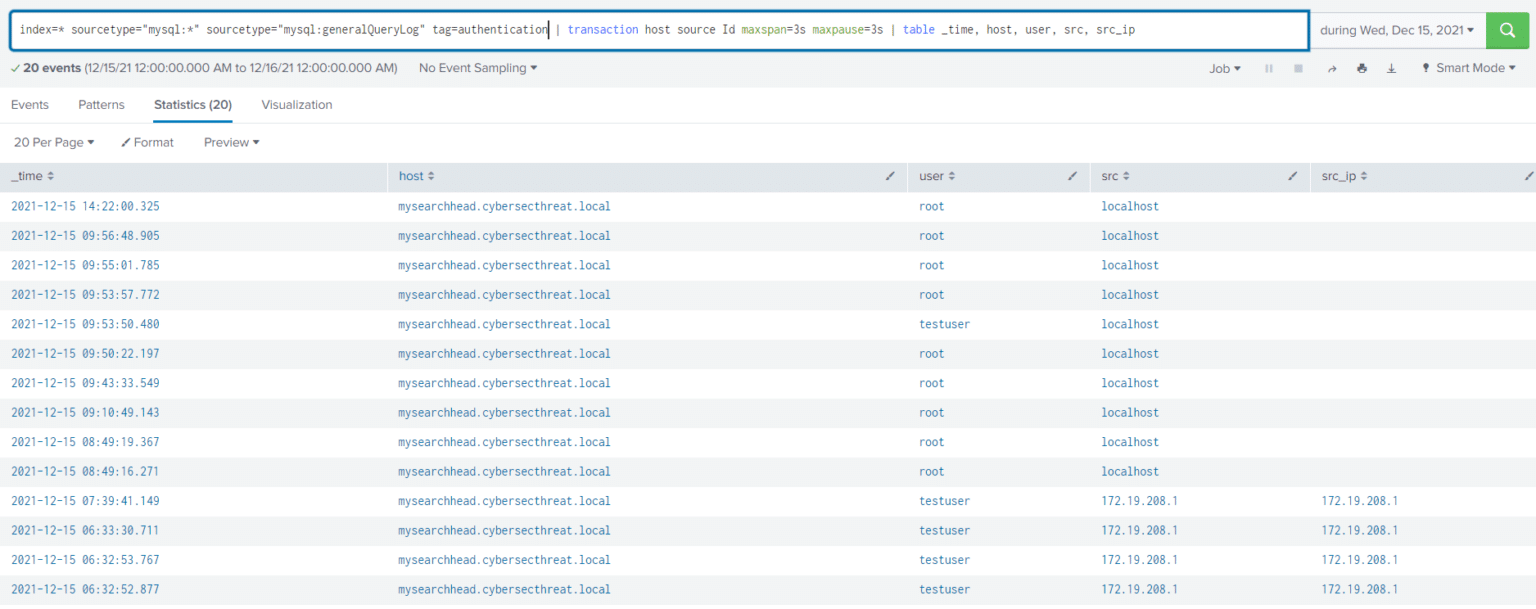
Task: Export results with download icon
Action: (x=1391, y=68)
